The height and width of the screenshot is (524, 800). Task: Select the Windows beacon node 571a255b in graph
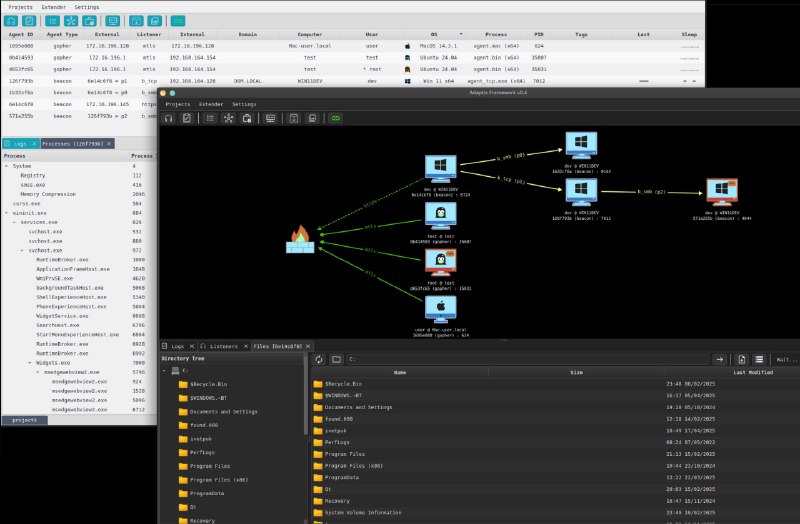pos(721,192)
